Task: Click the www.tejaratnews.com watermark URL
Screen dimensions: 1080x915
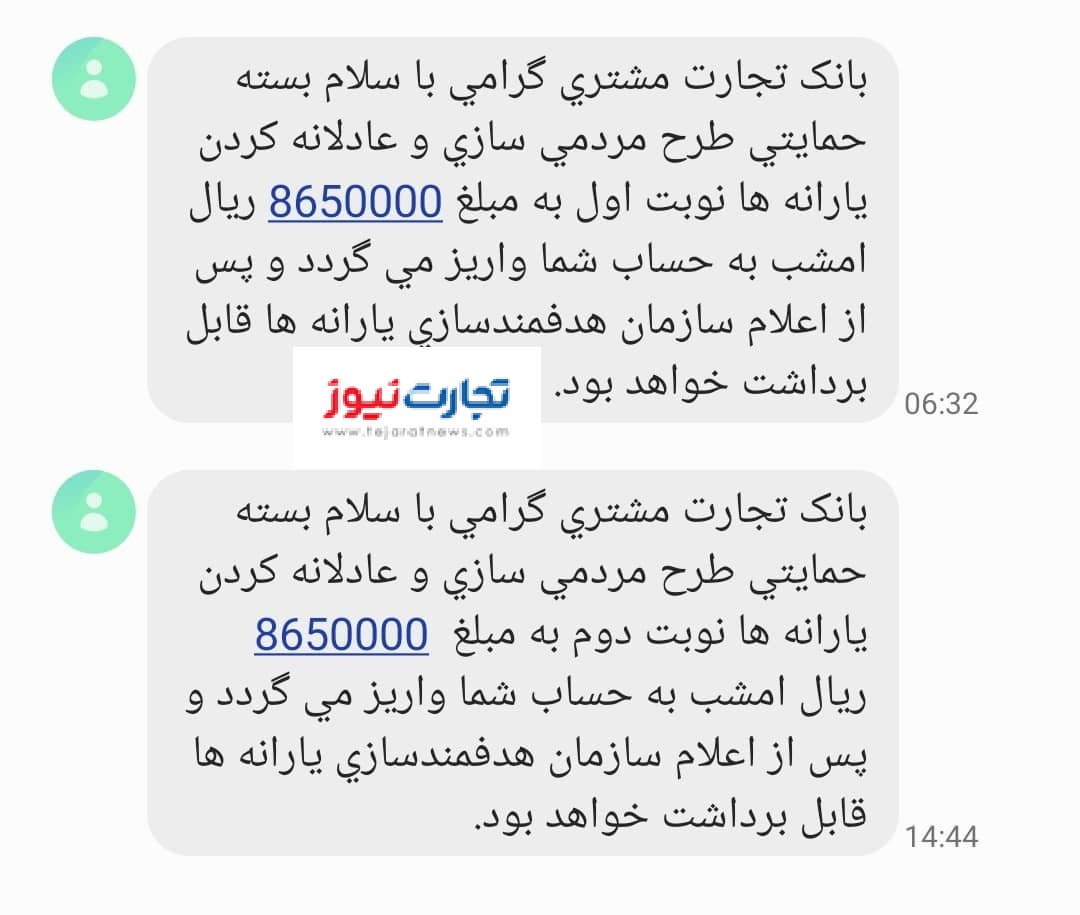Action: 416,432
